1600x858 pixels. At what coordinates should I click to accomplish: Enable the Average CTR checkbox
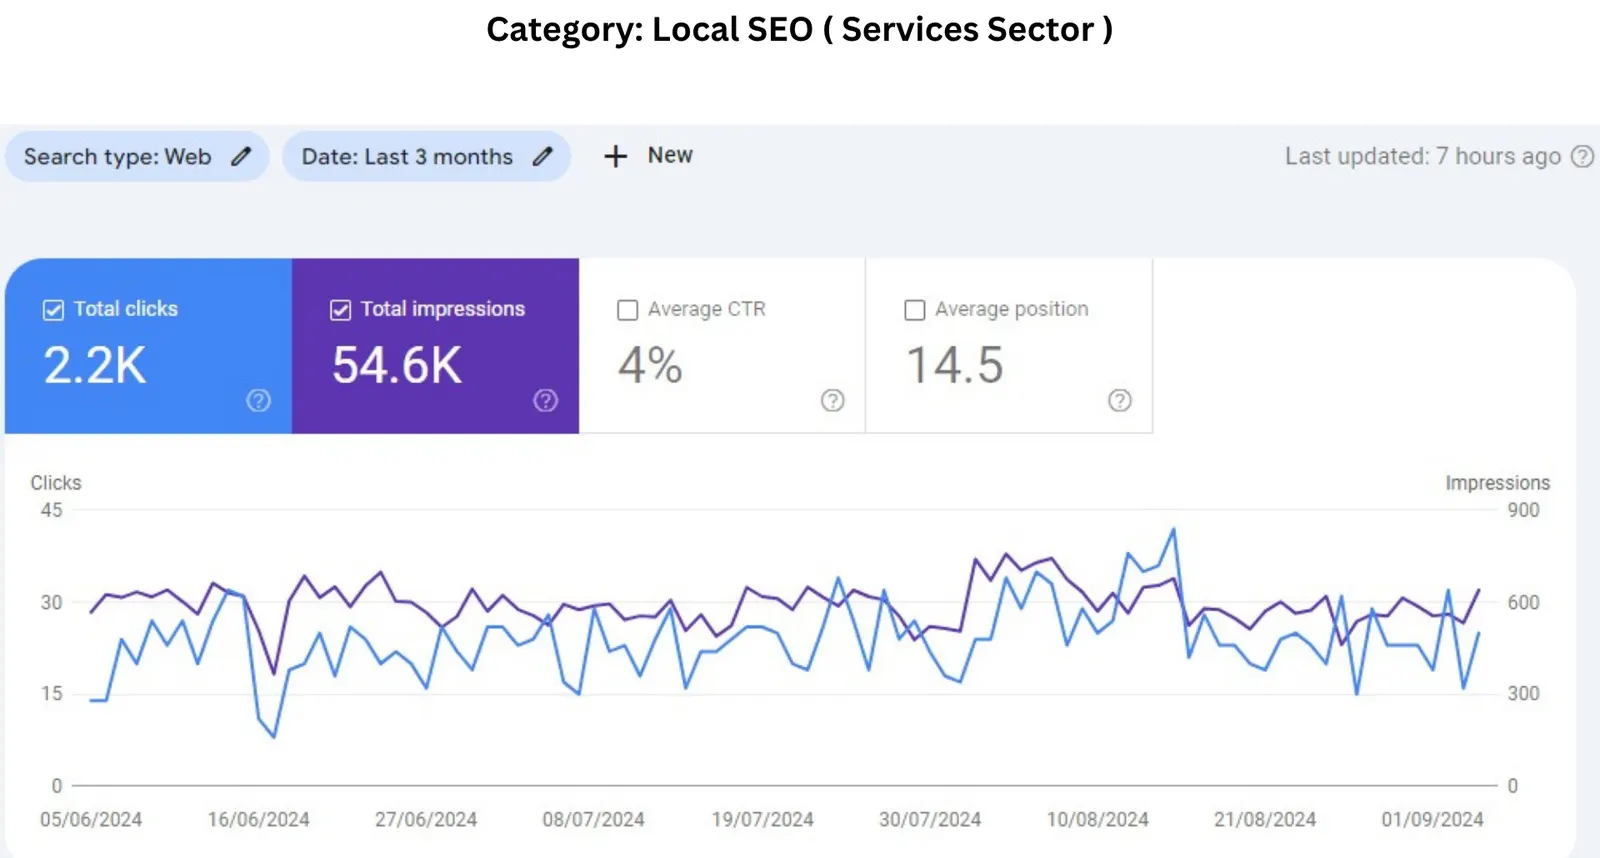628,310
